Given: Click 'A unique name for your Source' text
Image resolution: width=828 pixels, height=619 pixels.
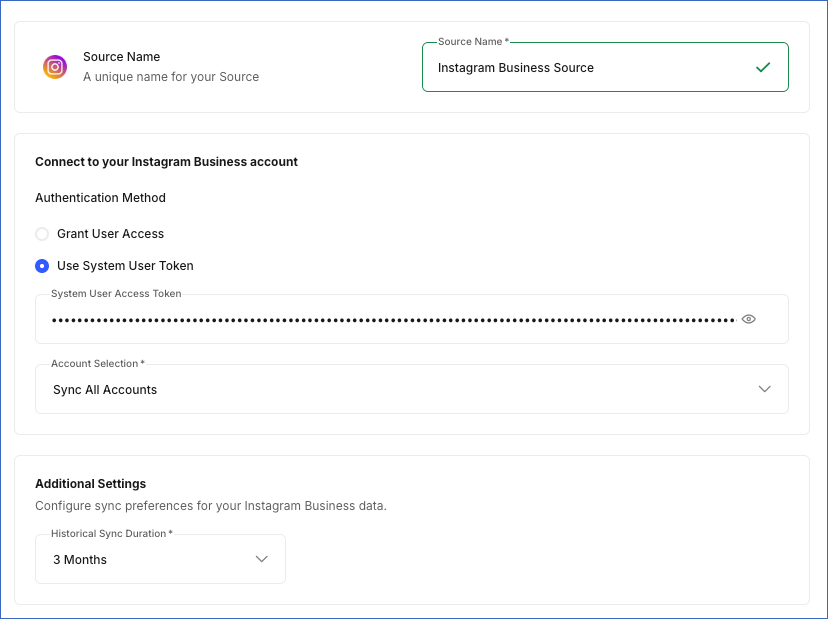Looking at the screenshot, I should (171, 77).
